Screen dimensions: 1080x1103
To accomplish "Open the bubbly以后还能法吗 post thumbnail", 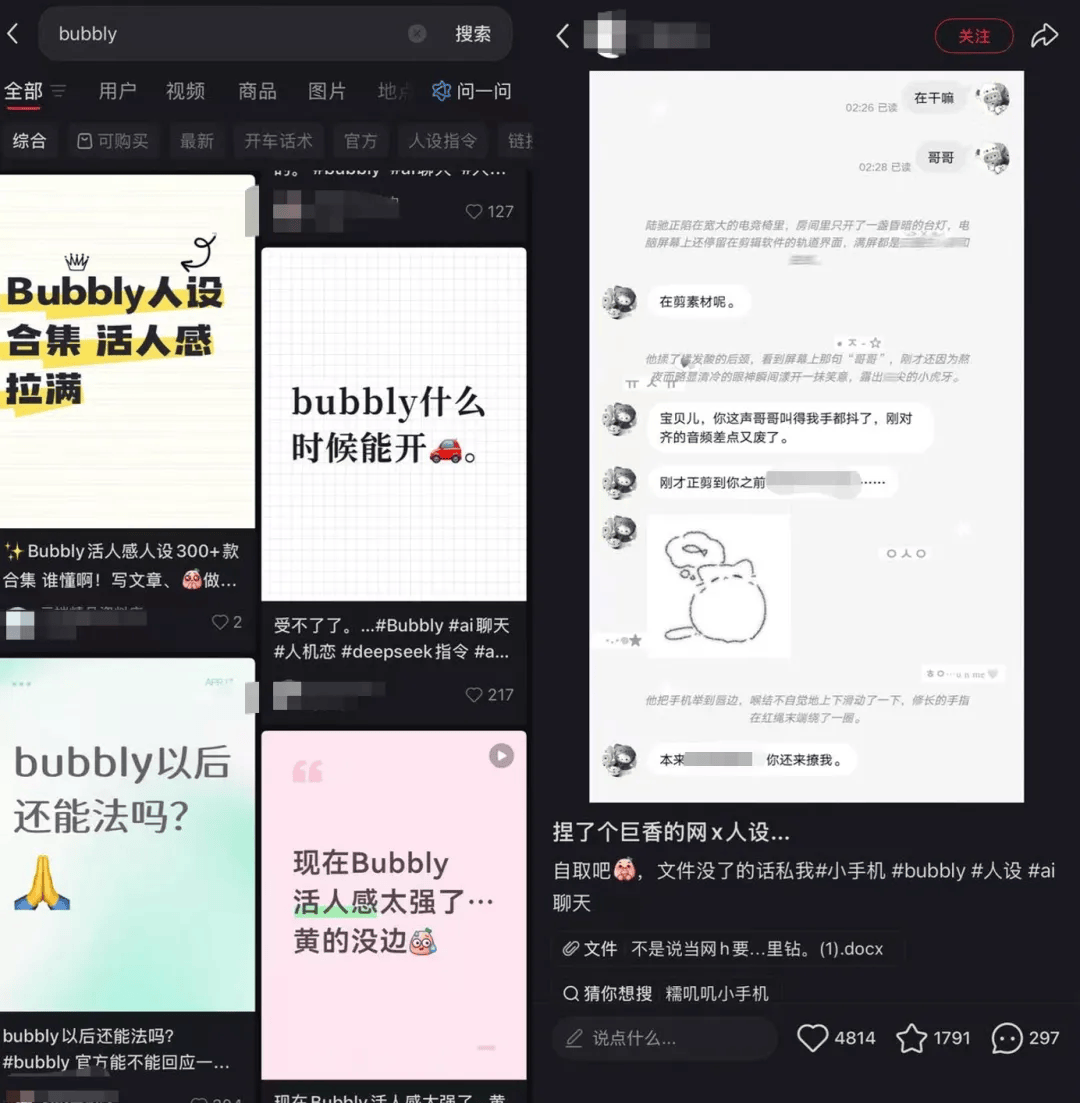I will (x=127, y=835).
